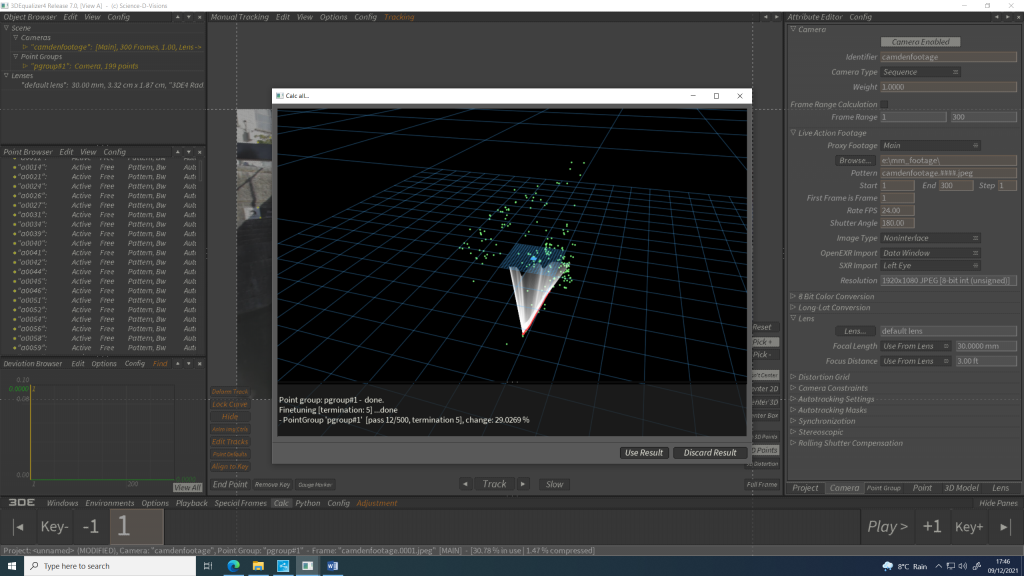Collapse the Cameras tree node
This screenshot has width=1024, height=576.
coord(16,37)
